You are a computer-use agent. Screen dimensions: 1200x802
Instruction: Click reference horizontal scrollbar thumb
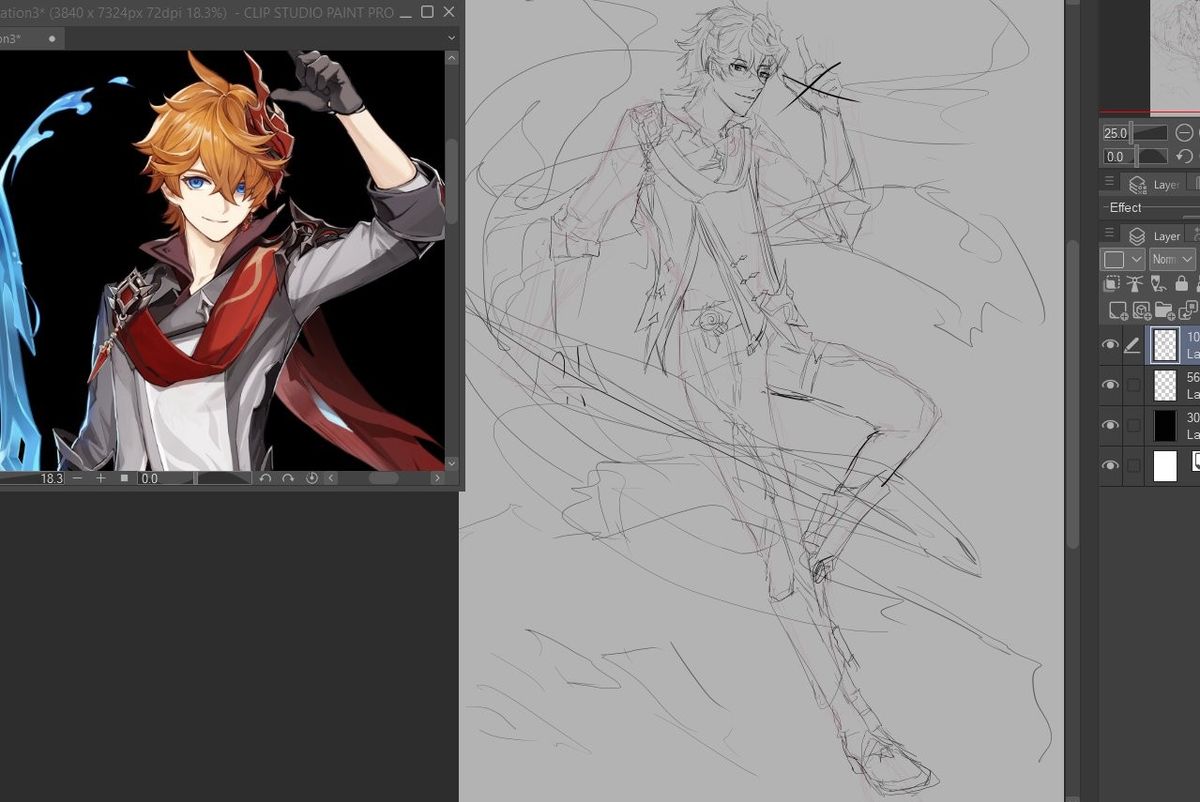384,479
